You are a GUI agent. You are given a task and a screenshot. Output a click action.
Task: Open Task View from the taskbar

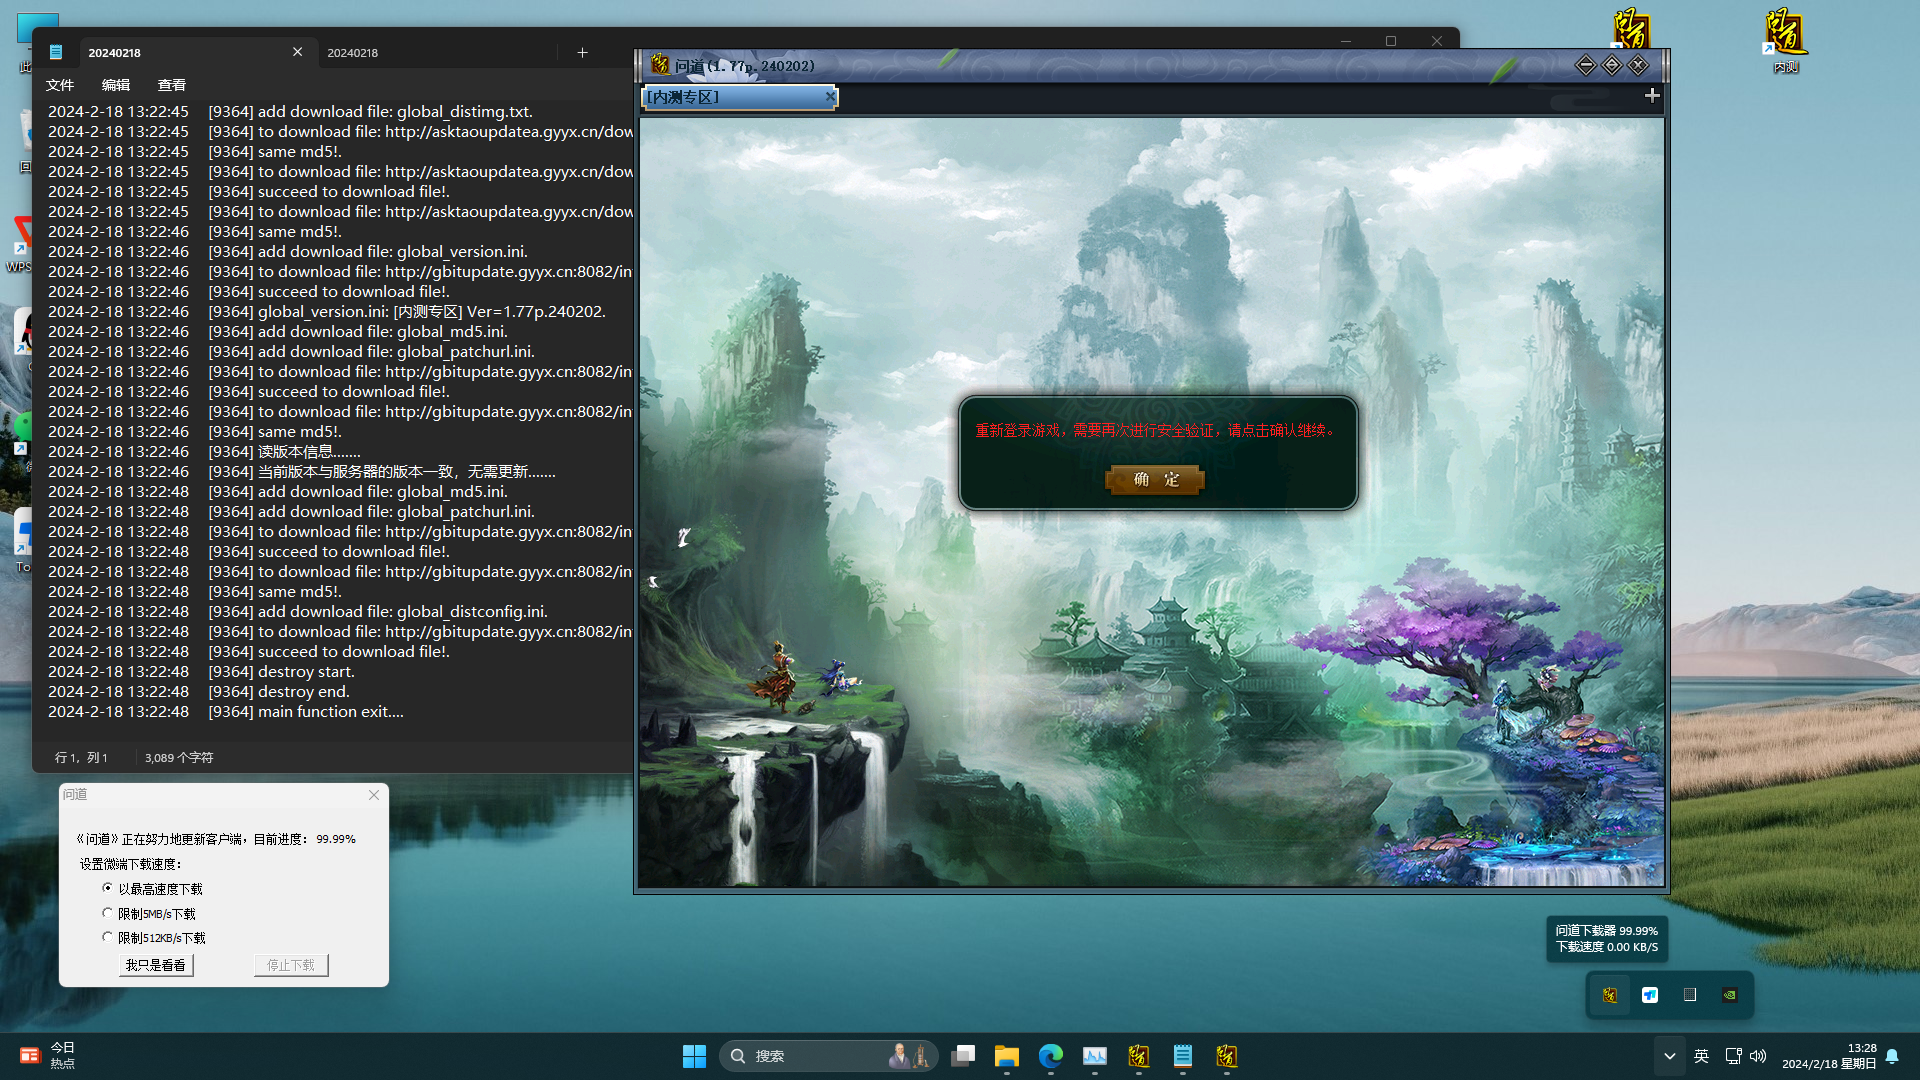click(963, 1056)
